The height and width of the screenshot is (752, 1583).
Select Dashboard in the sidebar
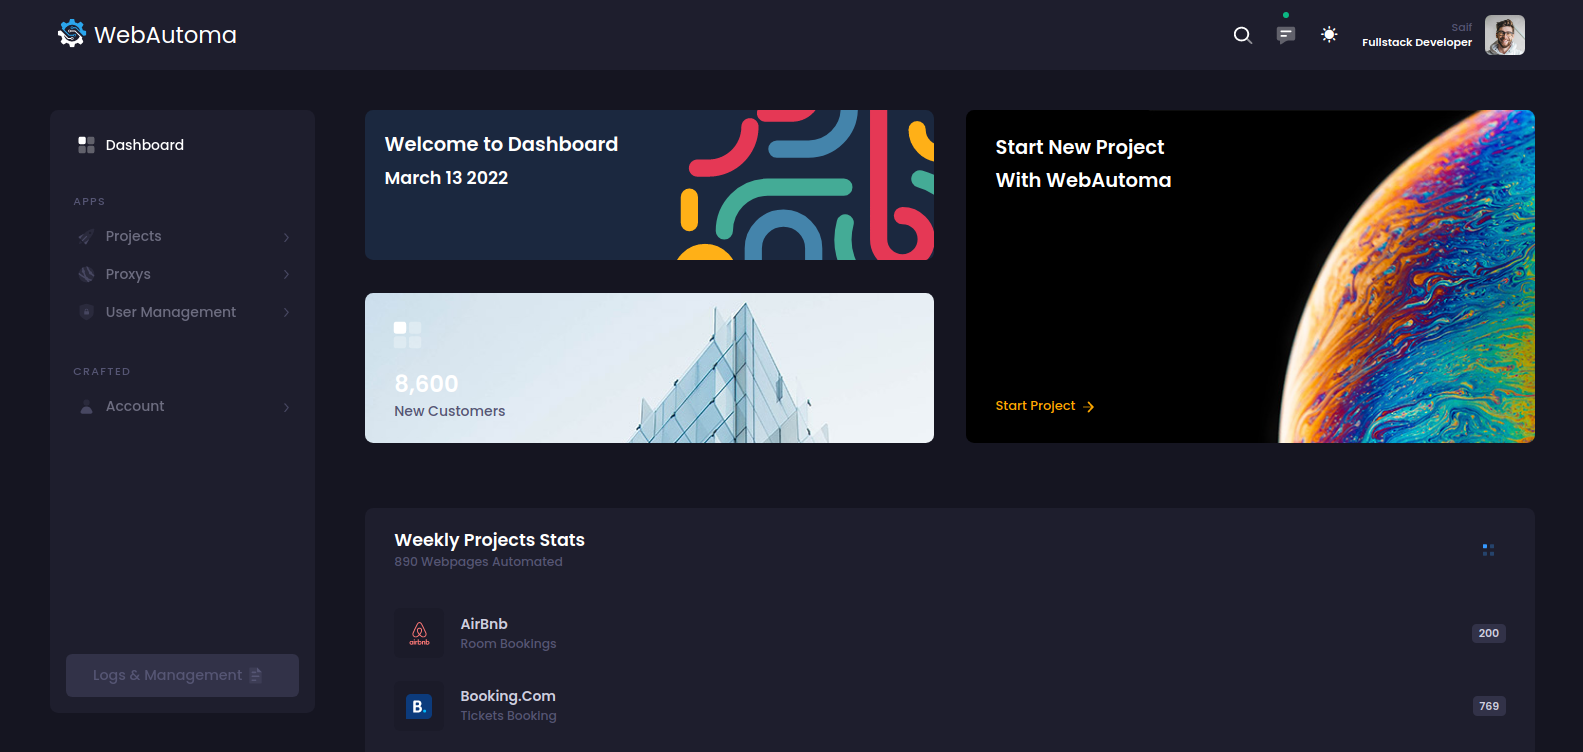click(144, 145)
